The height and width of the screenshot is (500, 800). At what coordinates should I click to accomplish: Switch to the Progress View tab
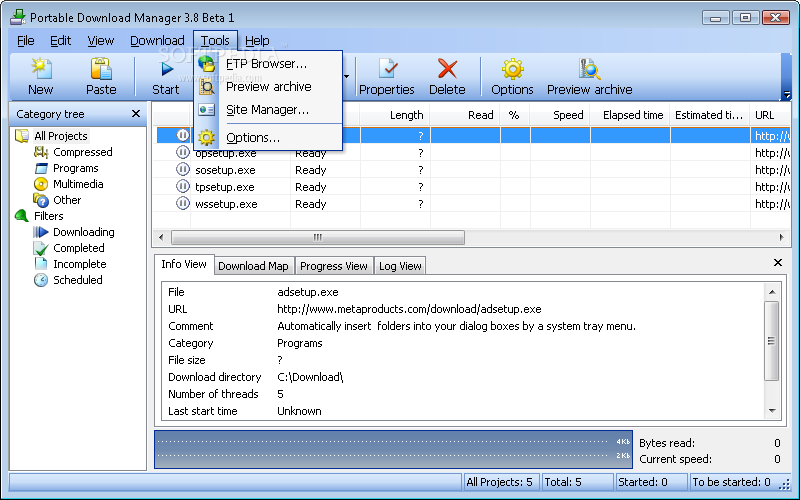(334, 266)
